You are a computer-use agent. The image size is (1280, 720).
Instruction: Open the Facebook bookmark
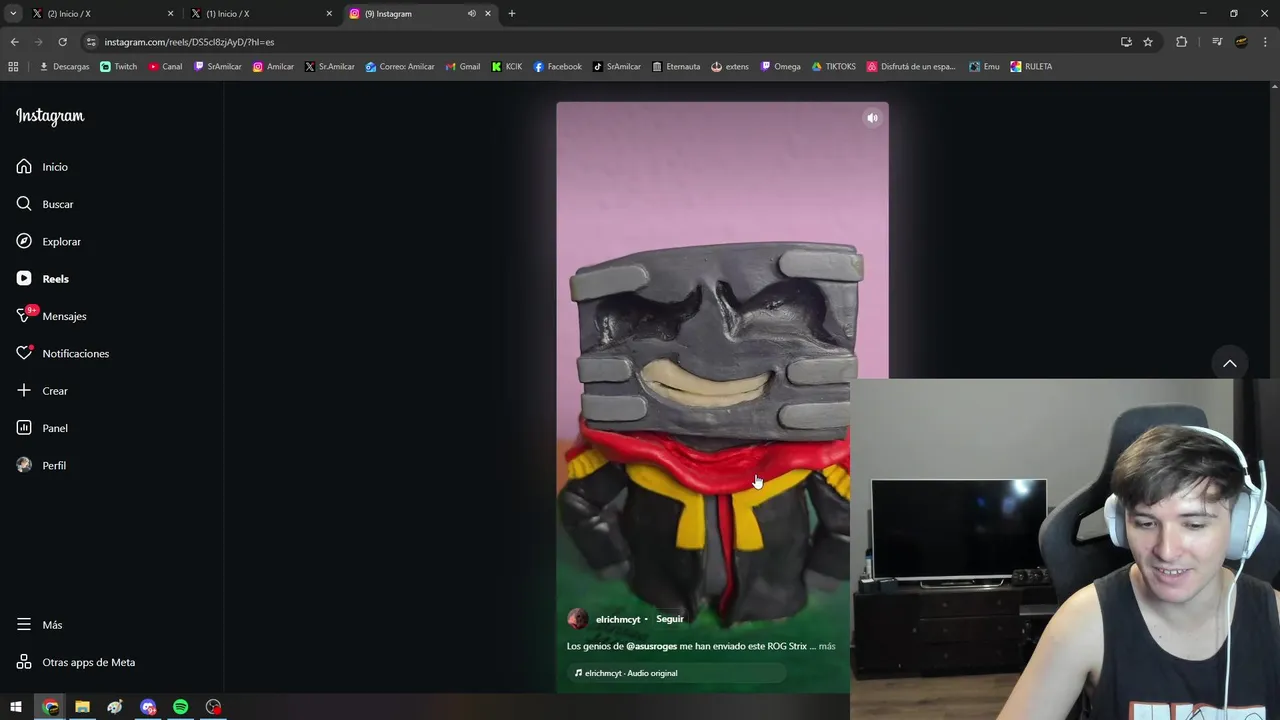[x=557, y=67]
